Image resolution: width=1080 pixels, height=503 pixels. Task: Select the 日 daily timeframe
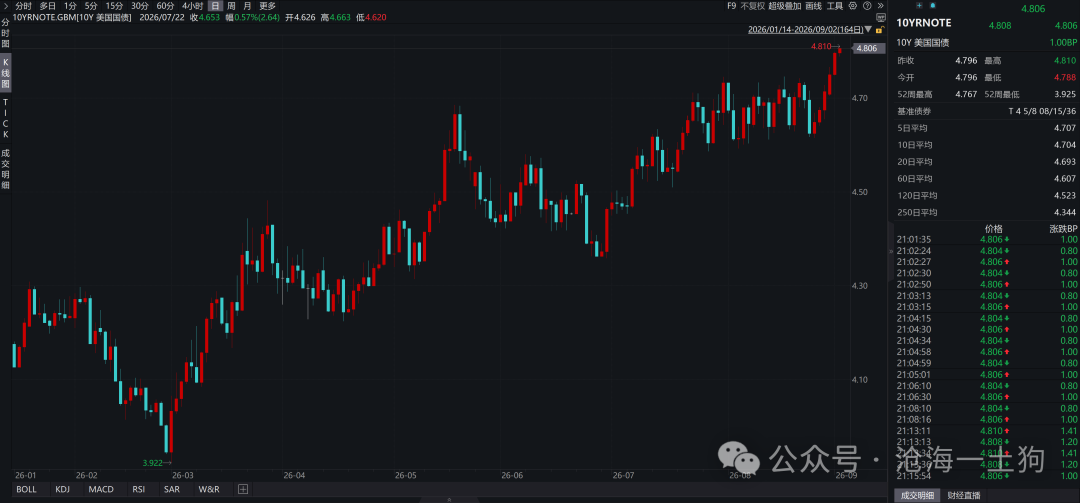[215, 6]
